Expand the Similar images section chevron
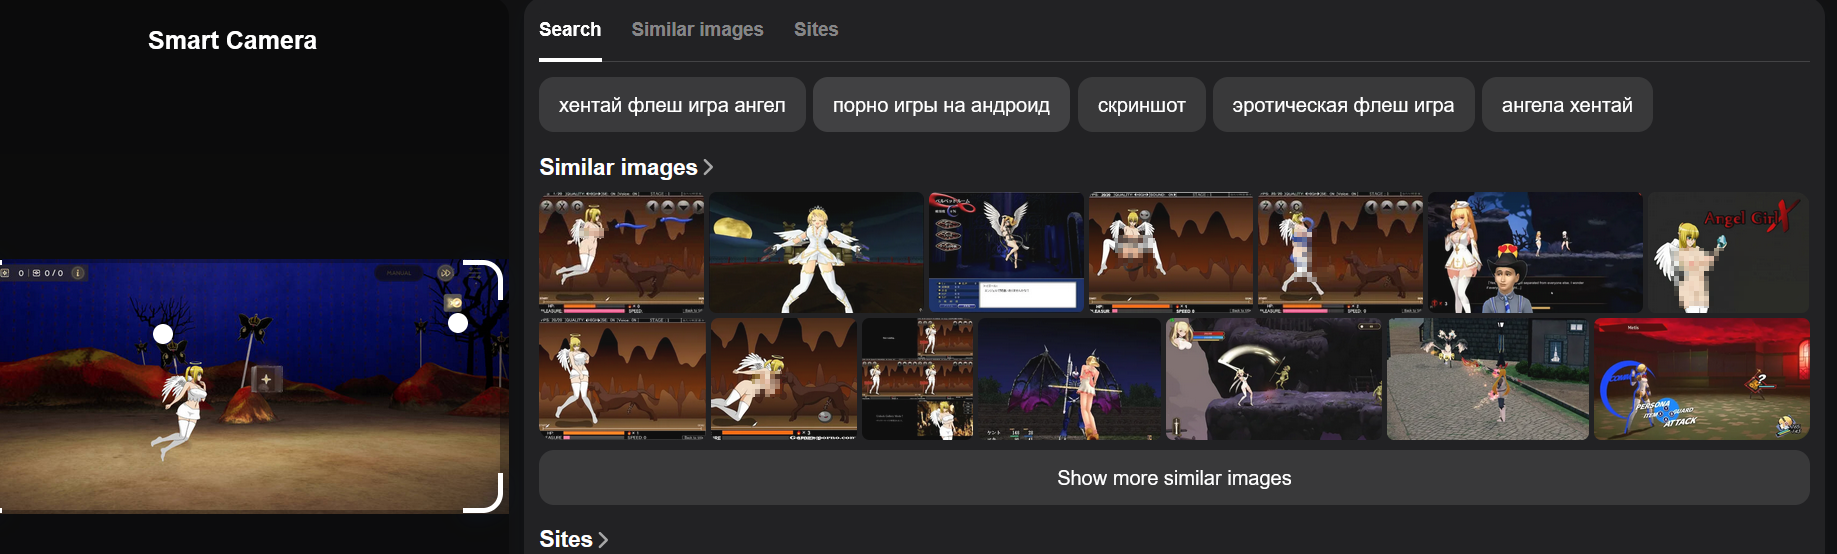Viewport: 1837px width, 554px height. (x=709, y=167)
